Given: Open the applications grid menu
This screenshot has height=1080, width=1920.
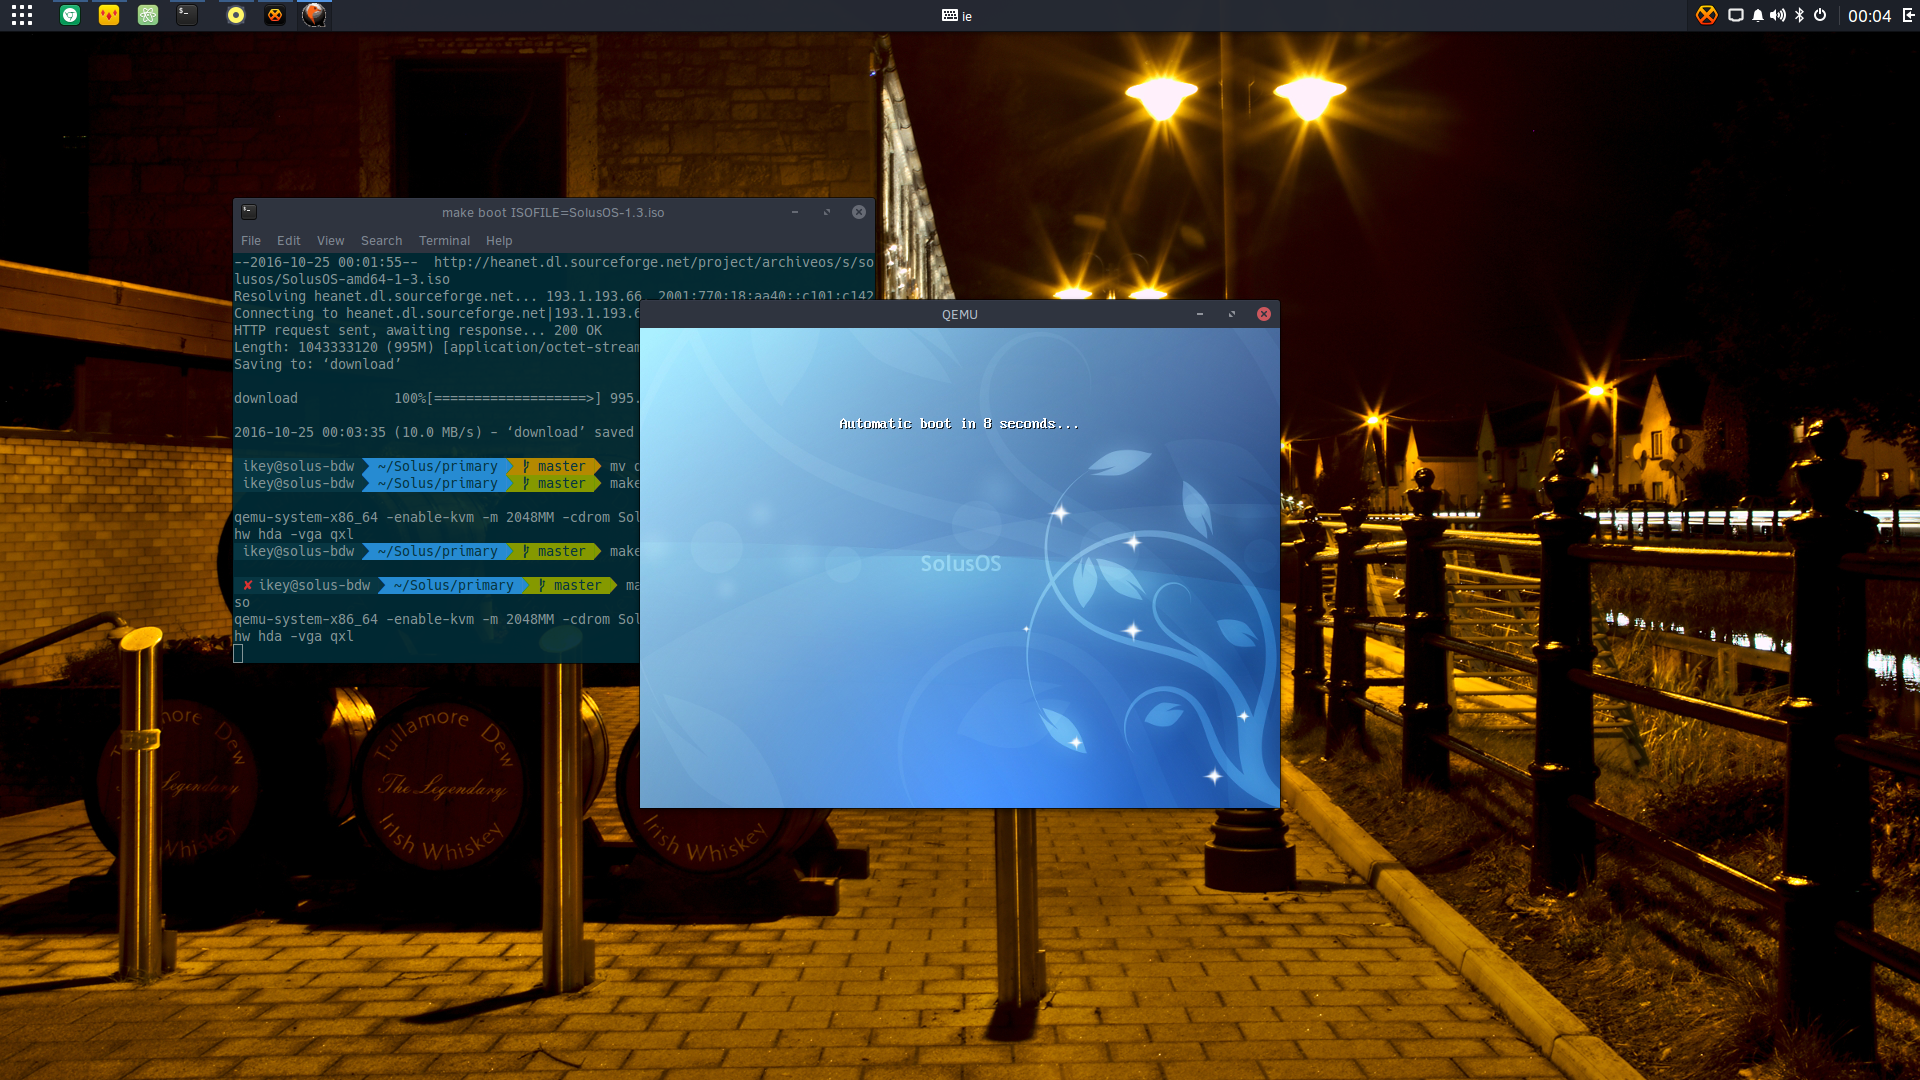Looking at the screenshot, I should (22, 15).
